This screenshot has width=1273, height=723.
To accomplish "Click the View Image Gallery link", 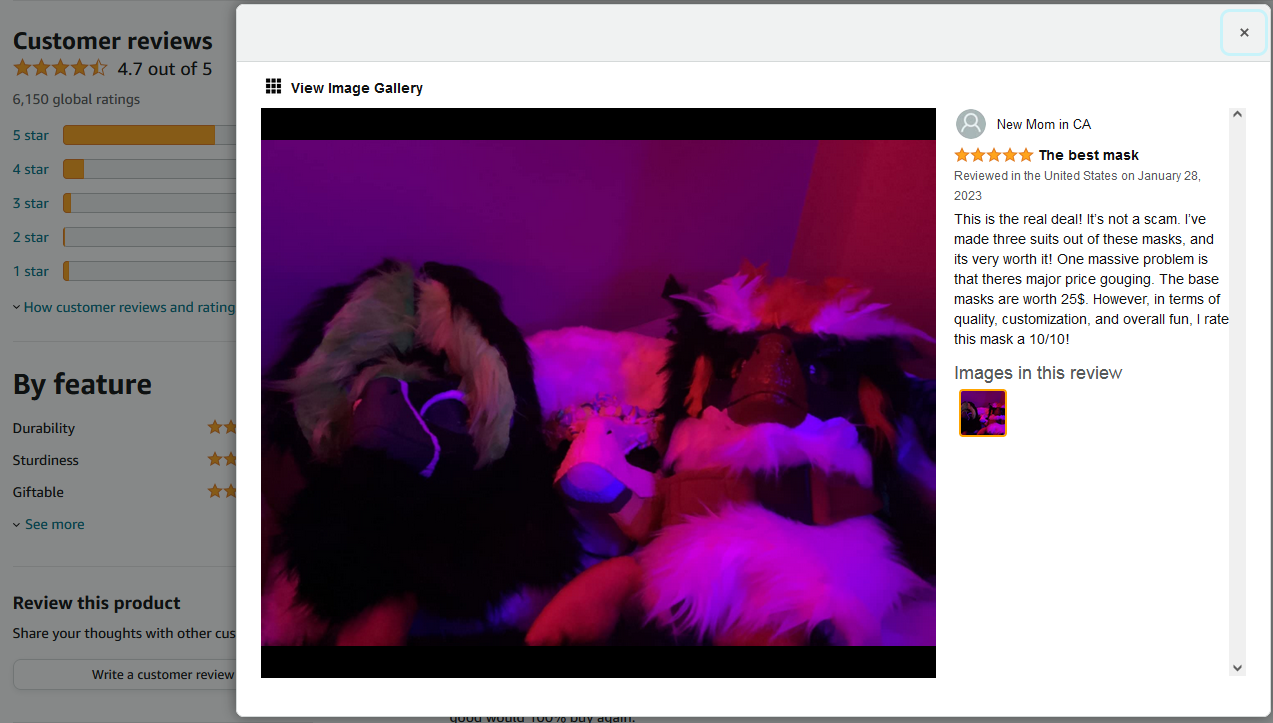I will coord(356,88).
